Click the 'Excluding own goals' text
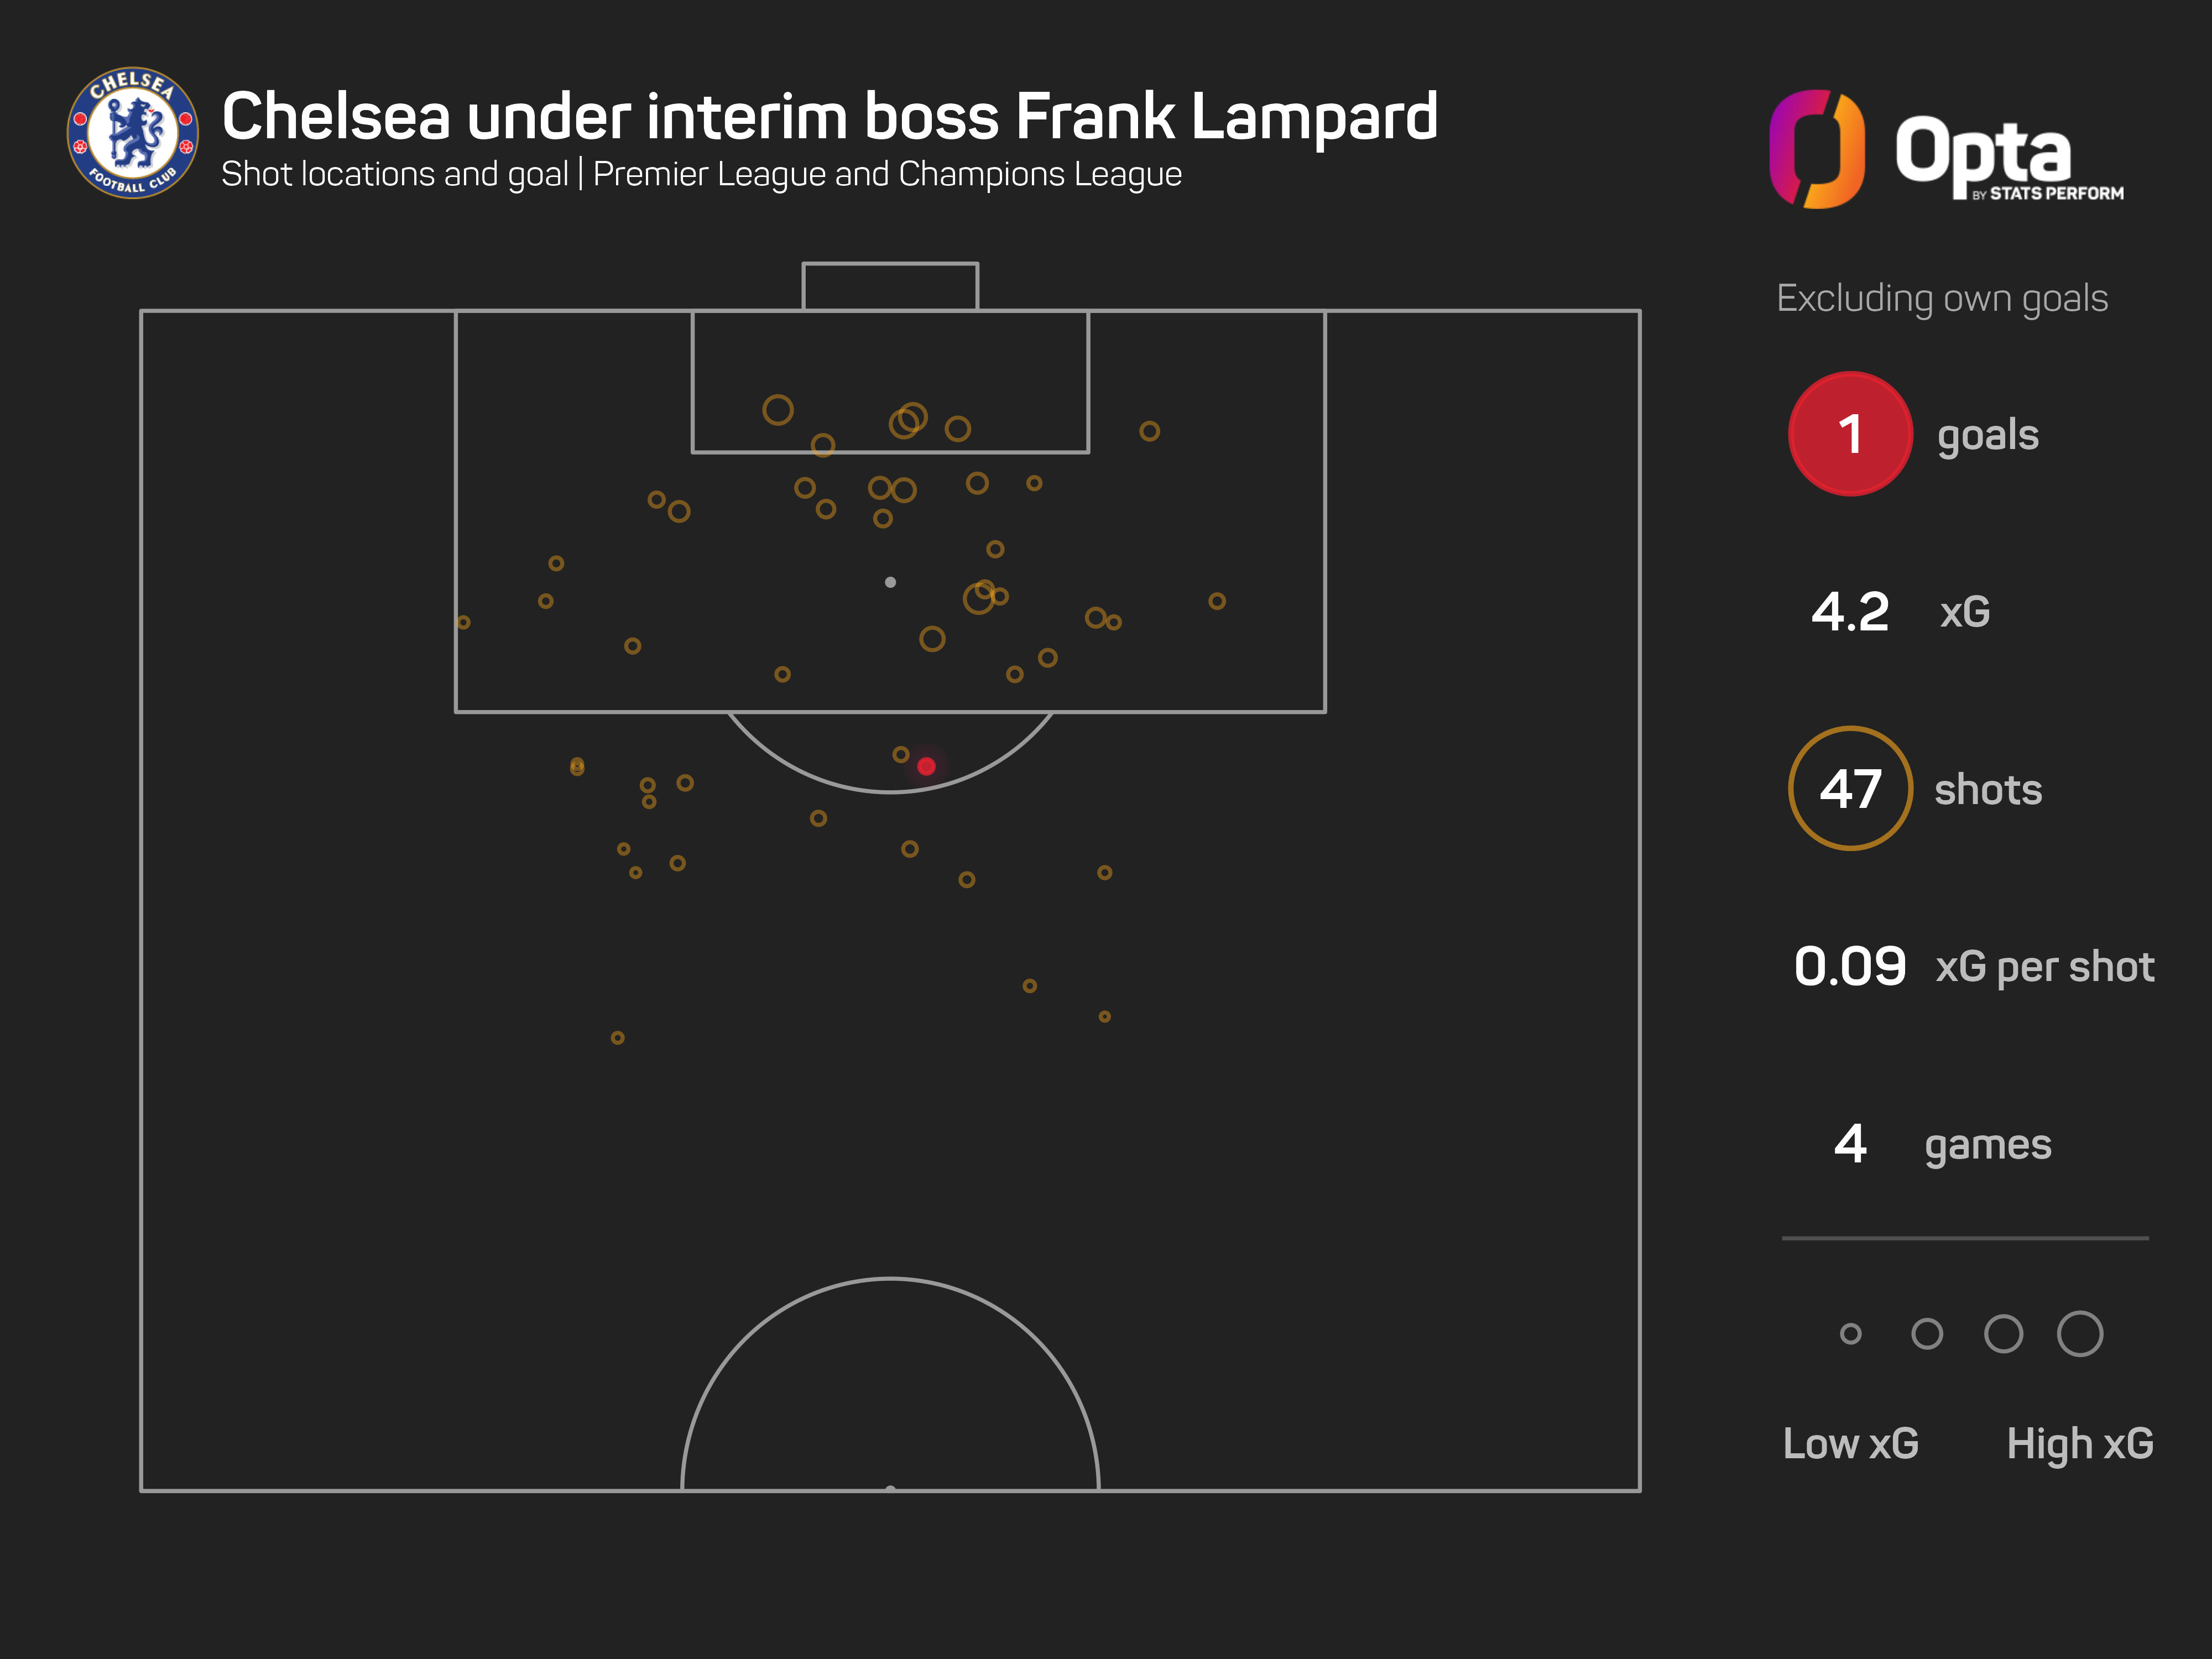The height and width of the screenshot is (1659, 2212). pyautogui.click(x=1942, y=298)
